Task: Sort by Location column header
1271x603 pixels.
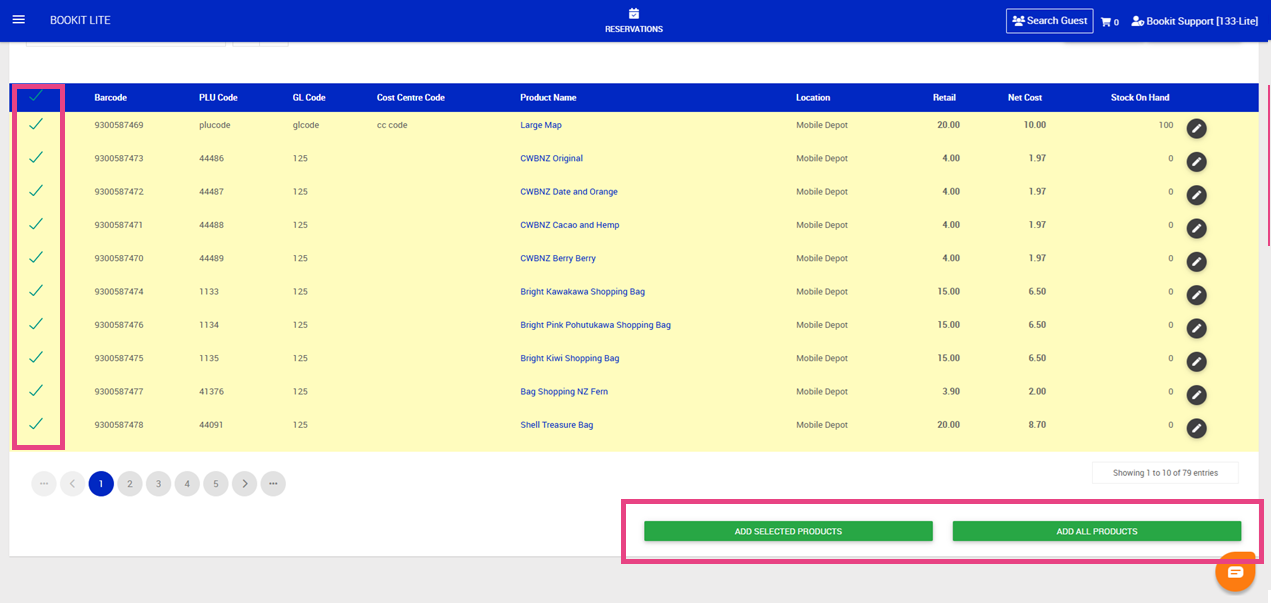Action: point(813,98)
